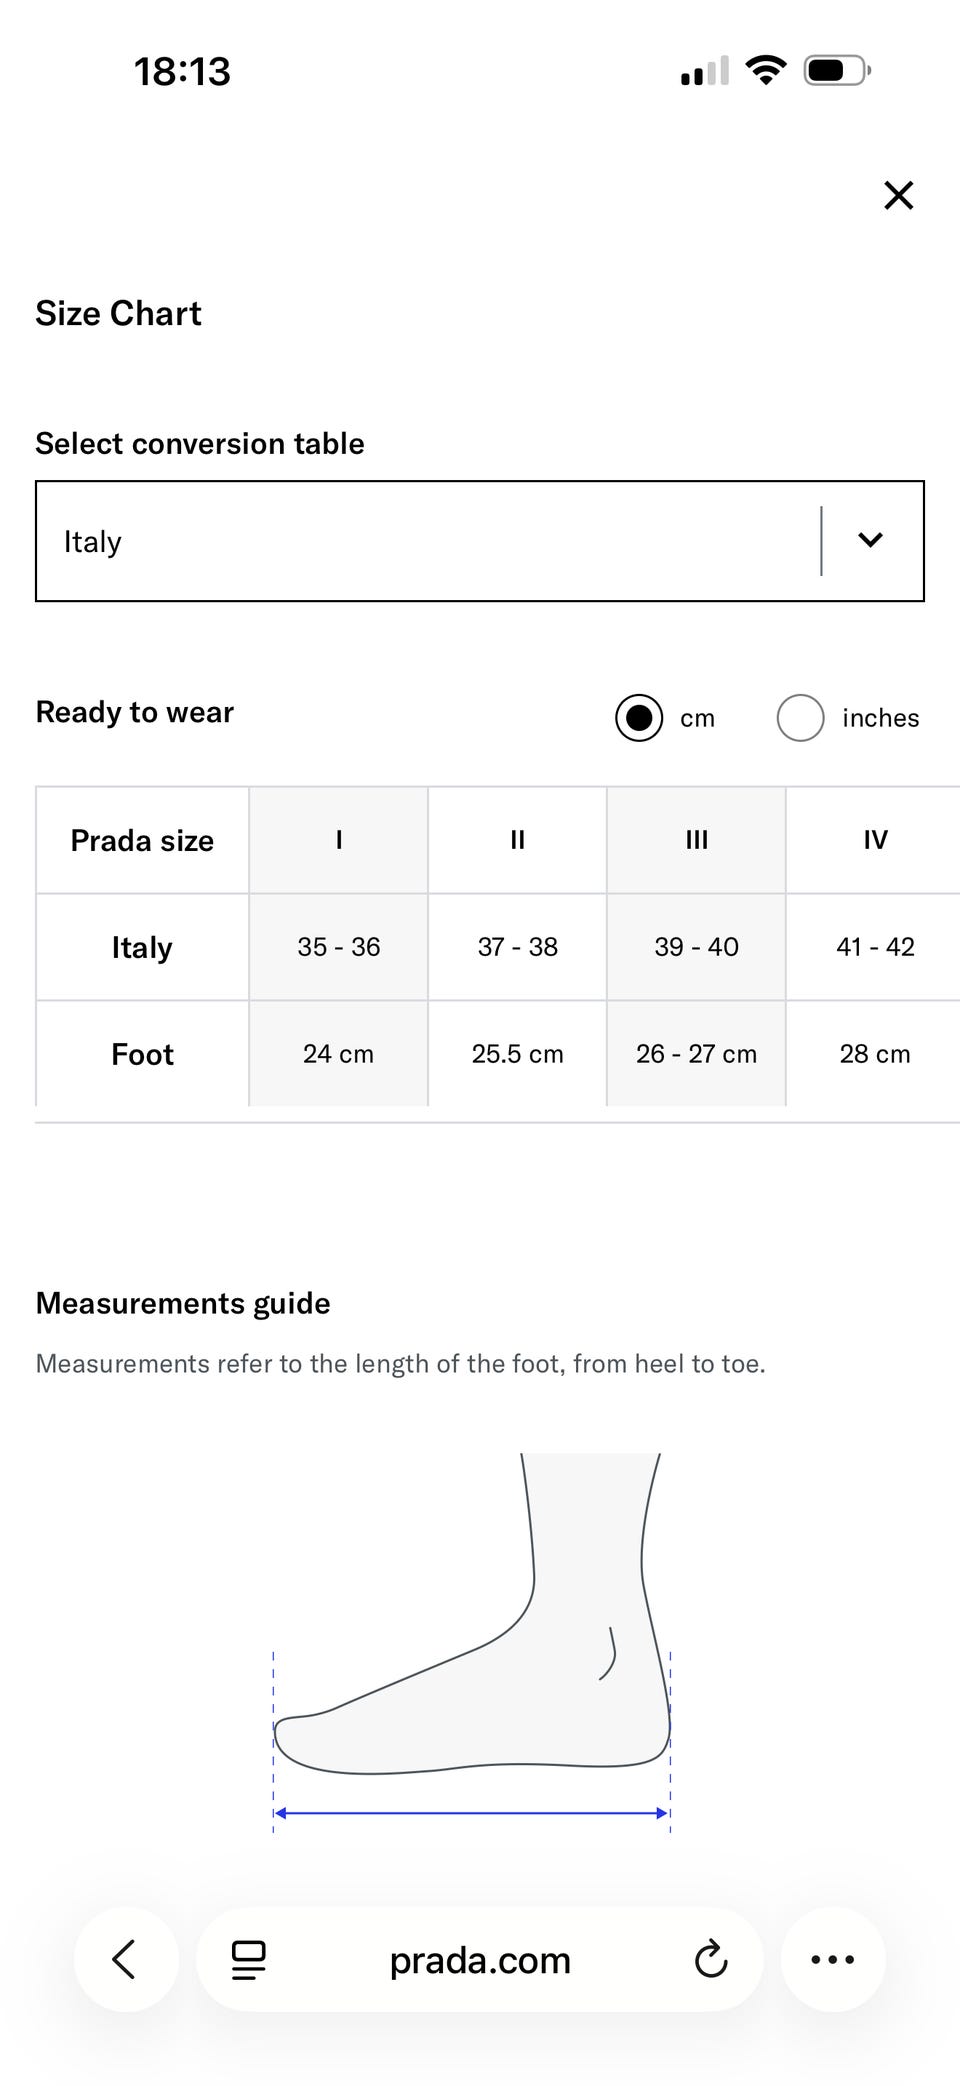Screen dimensions: 960x2086
Task: Tap the Prada size IV column header
Action: [874, 840]
